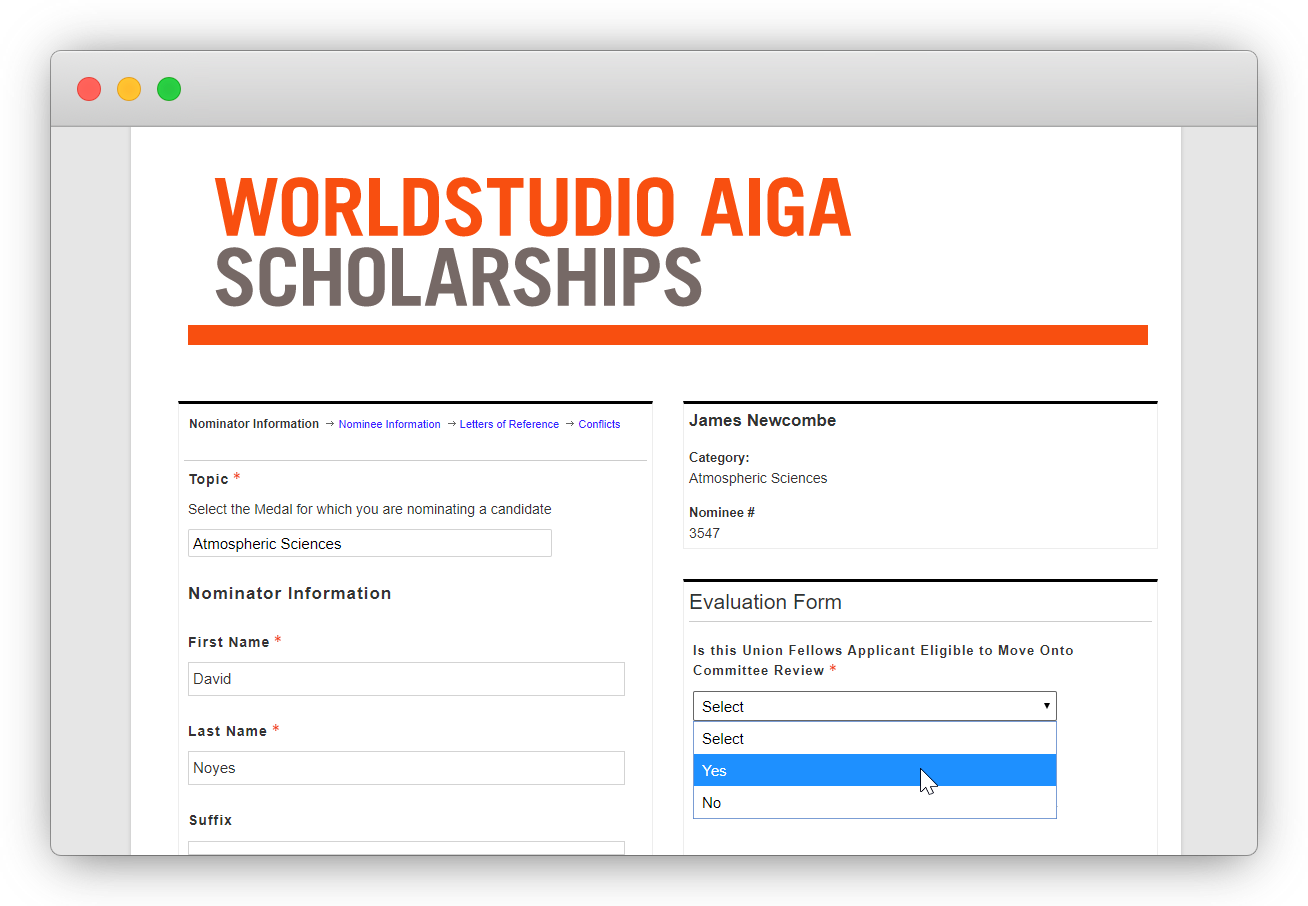This screenshot has height=906, width=1308.
Task: Click the Evaluation Form heading
Action: [765, 602]
